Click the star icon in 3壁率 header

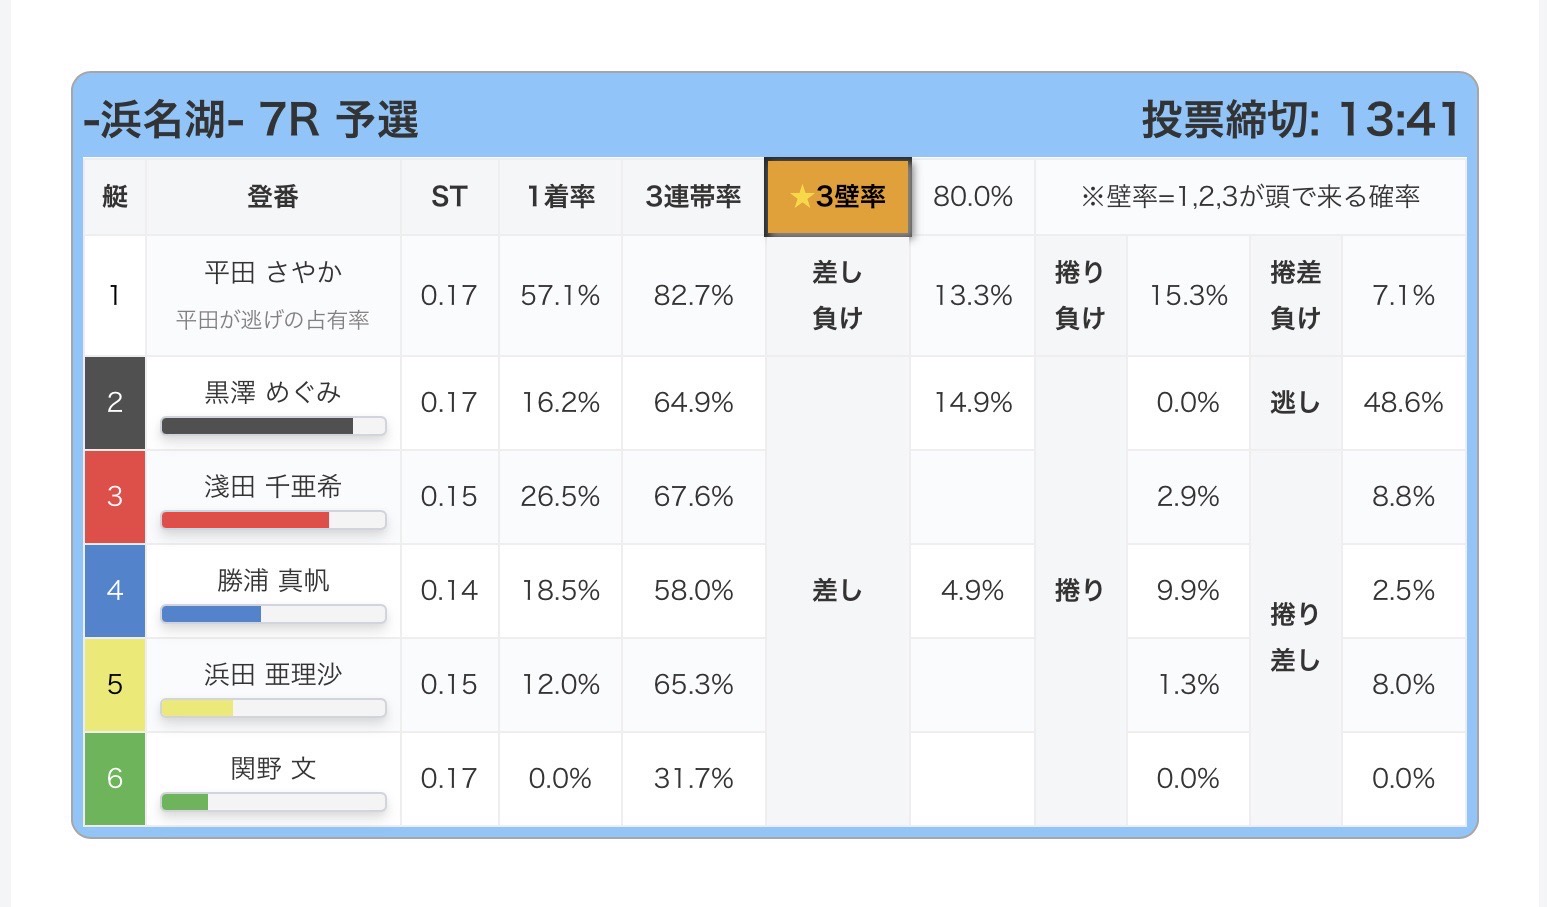[x=802, y=197]
